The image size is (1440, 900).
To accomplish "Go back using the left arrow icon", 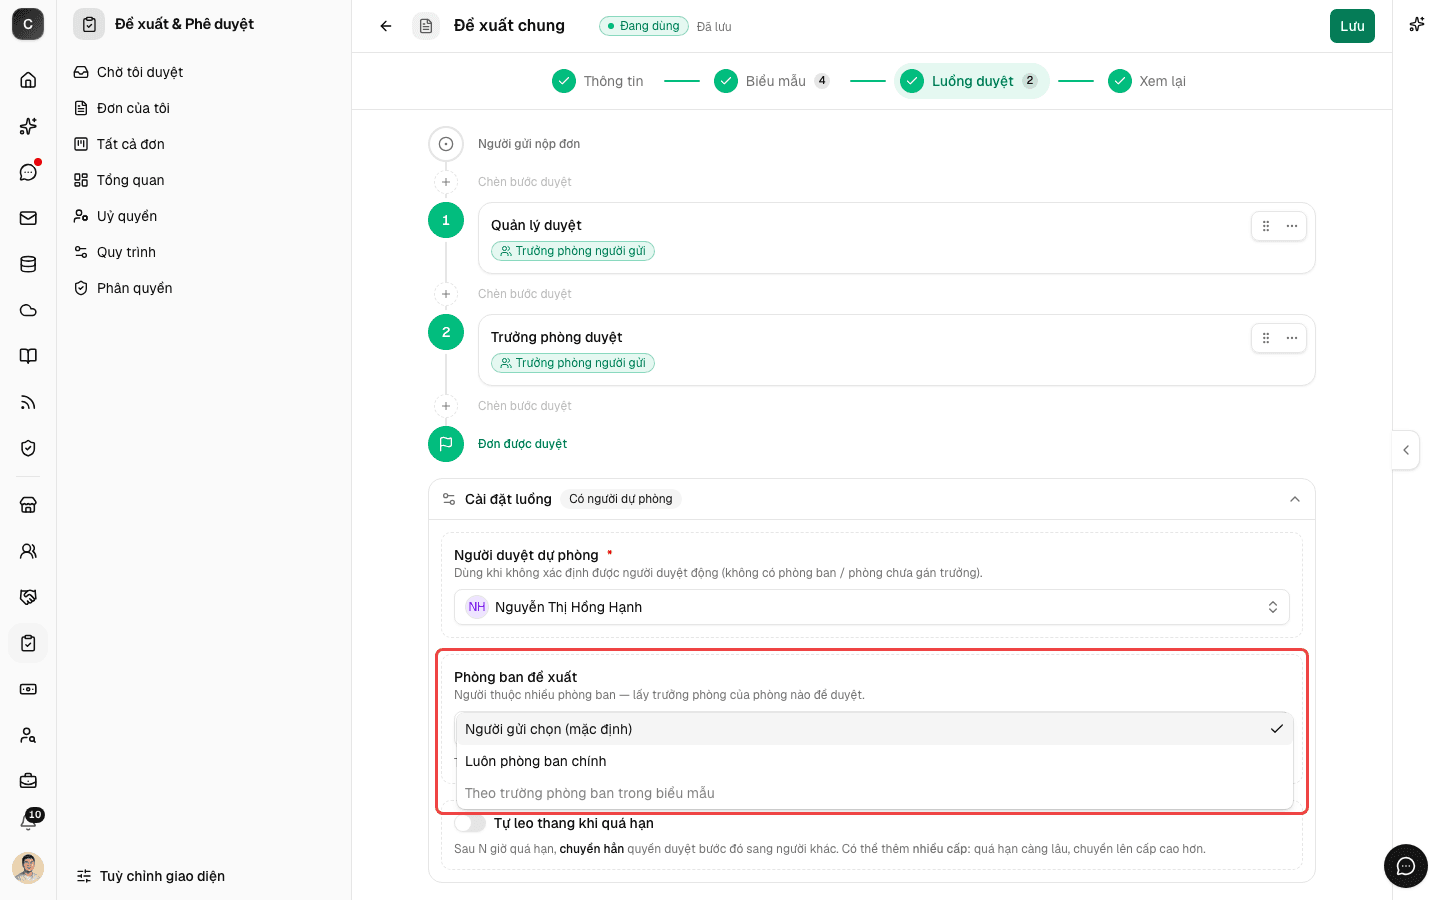I will (386, 26).
